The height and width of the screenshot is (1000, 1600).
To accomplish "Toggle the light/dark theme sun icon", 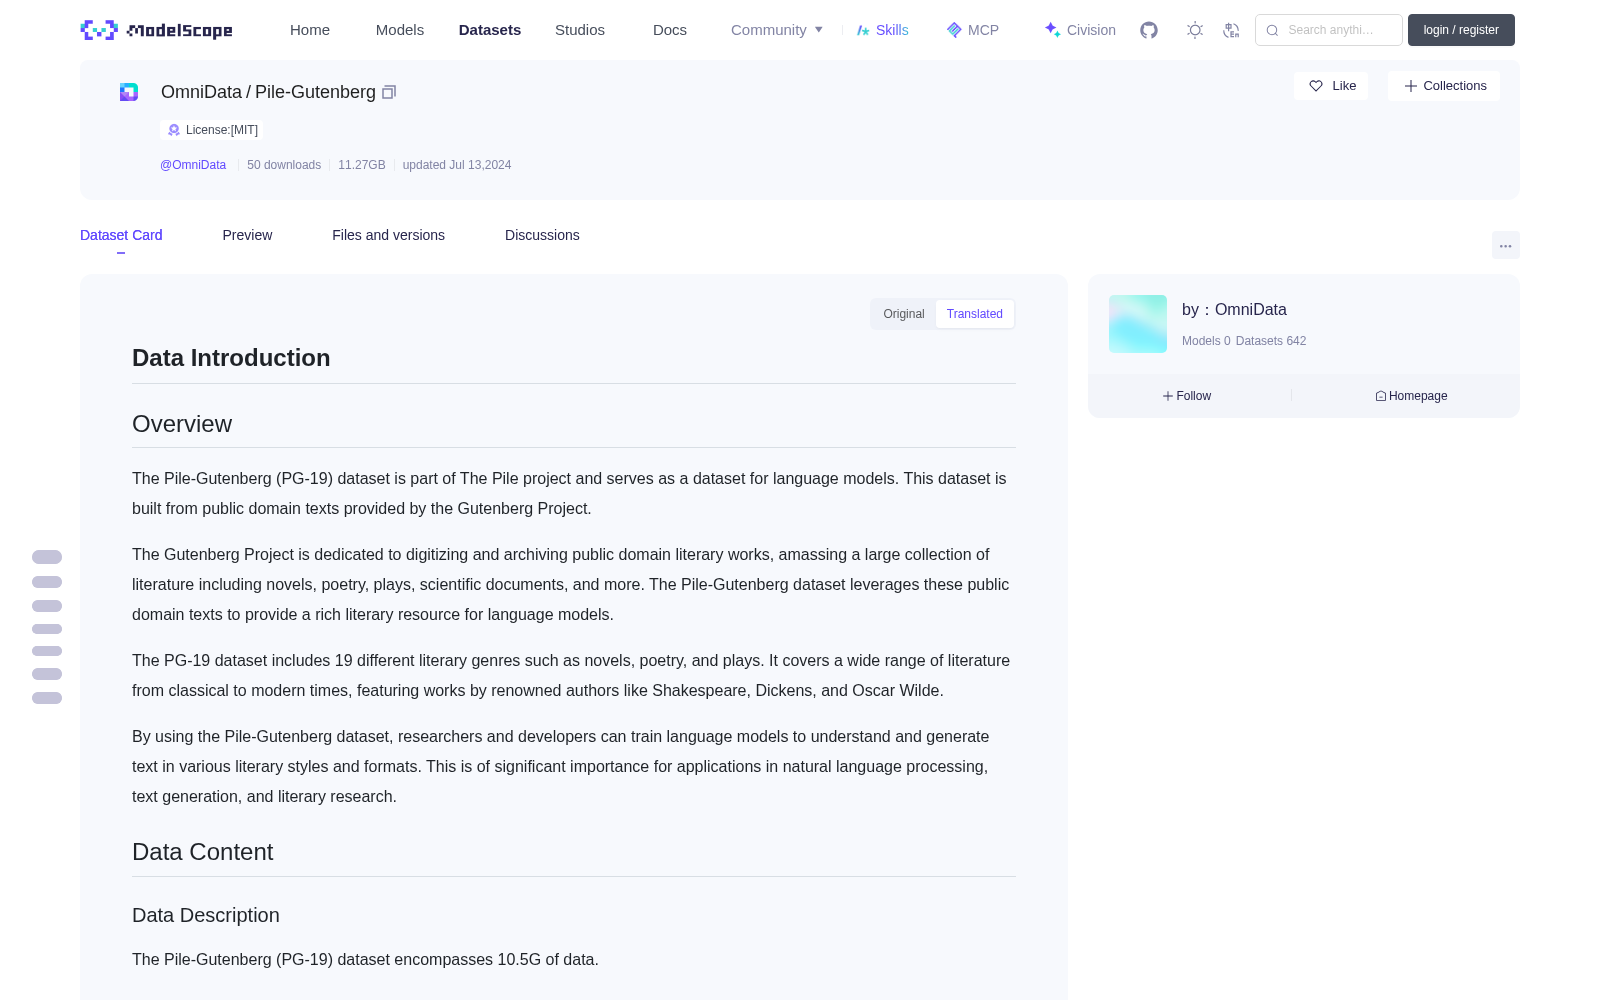I will point(1195,30).
